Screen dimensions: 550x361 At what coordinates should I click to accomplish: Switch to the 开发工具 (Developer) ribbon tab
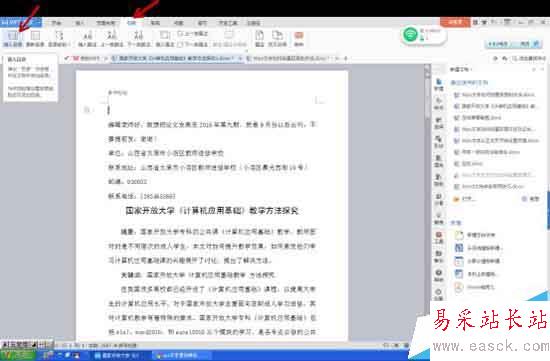[x=228, y=23]
